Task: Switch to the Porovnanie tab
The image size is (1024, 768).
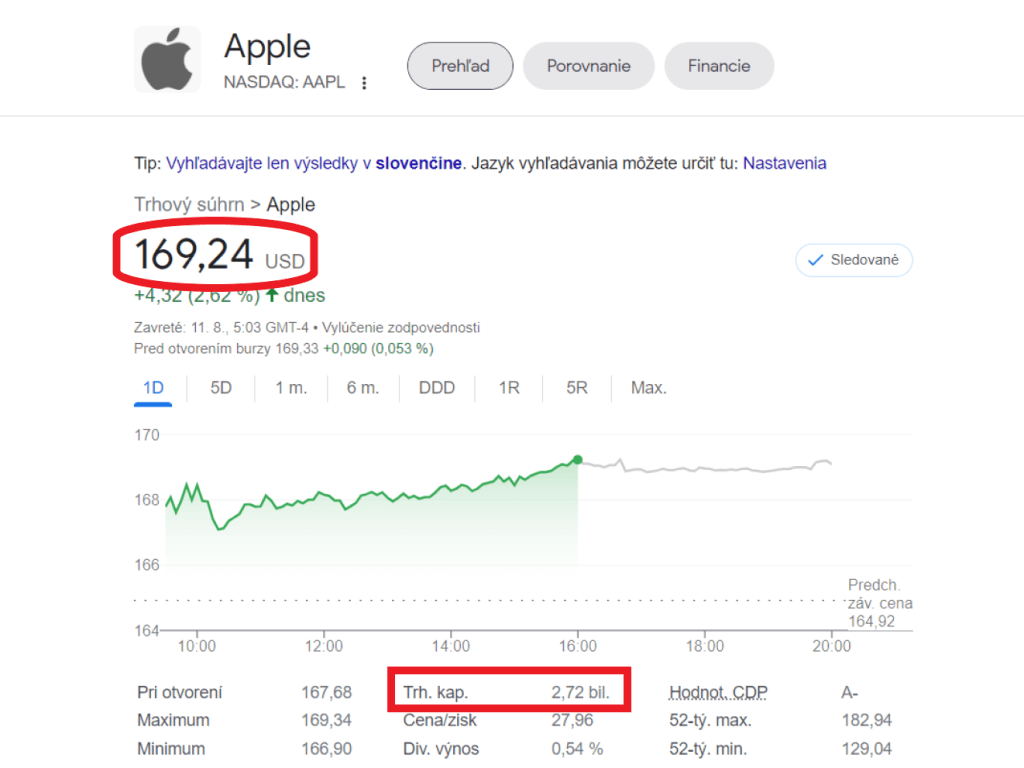Action: [x=588, y=66]
